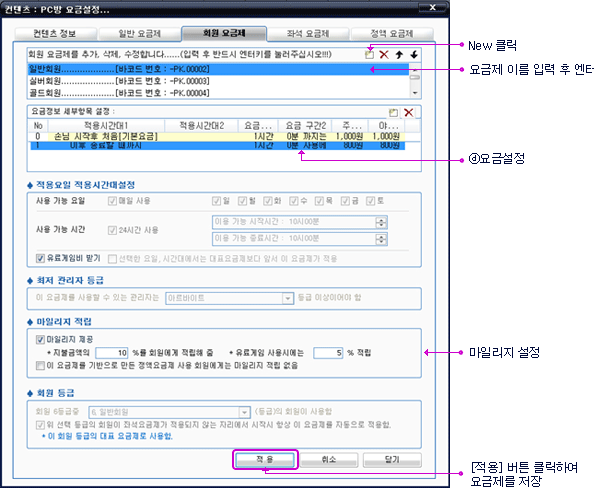Click the 지불금액의 mileage percent input field
The height and width of the screenshot is (488, 594).
pyautogui.click(x=112, y=353)
